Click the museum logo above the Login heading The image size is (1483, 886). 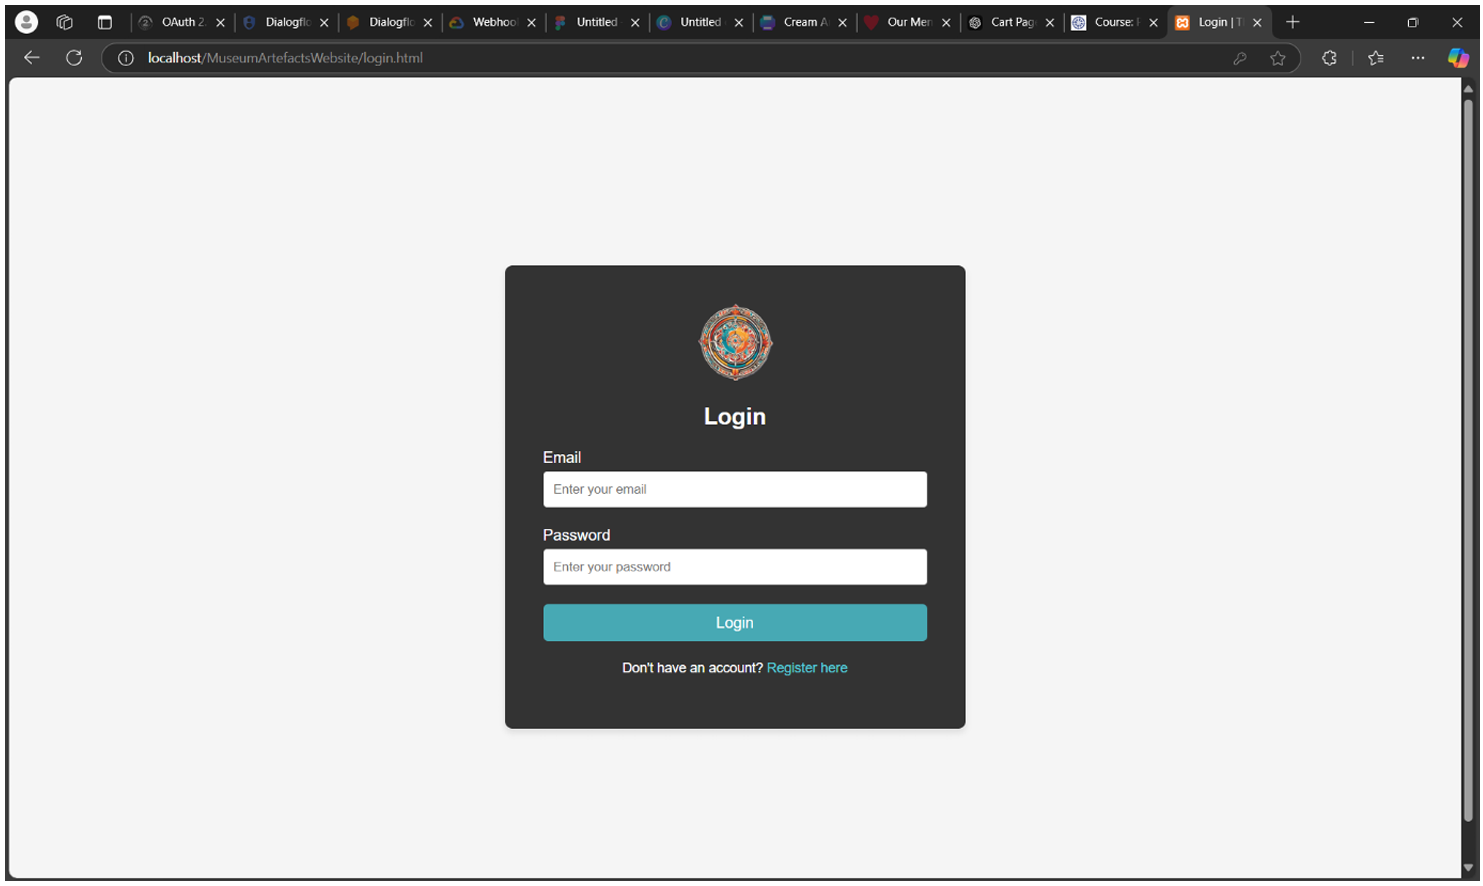[734, 342]
